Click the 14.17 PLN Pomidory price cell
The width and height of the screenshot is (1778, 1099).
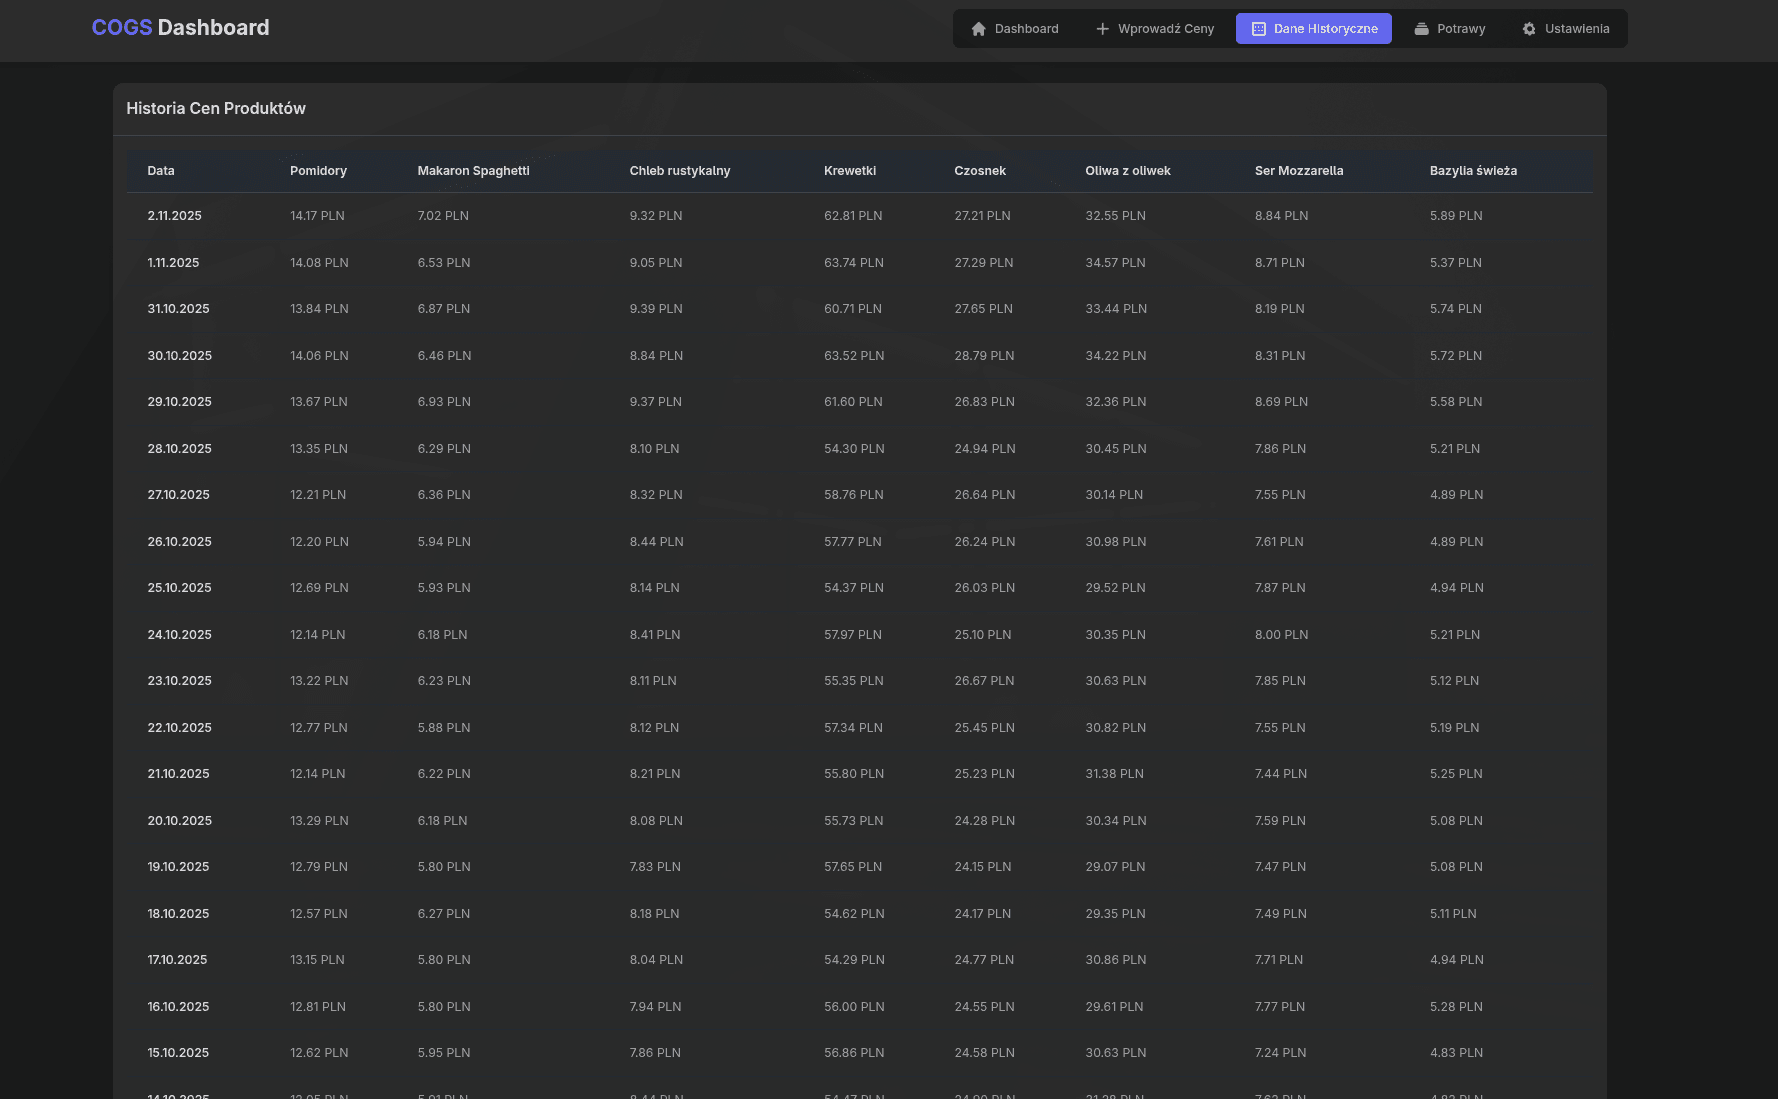[x=317, y=215]
